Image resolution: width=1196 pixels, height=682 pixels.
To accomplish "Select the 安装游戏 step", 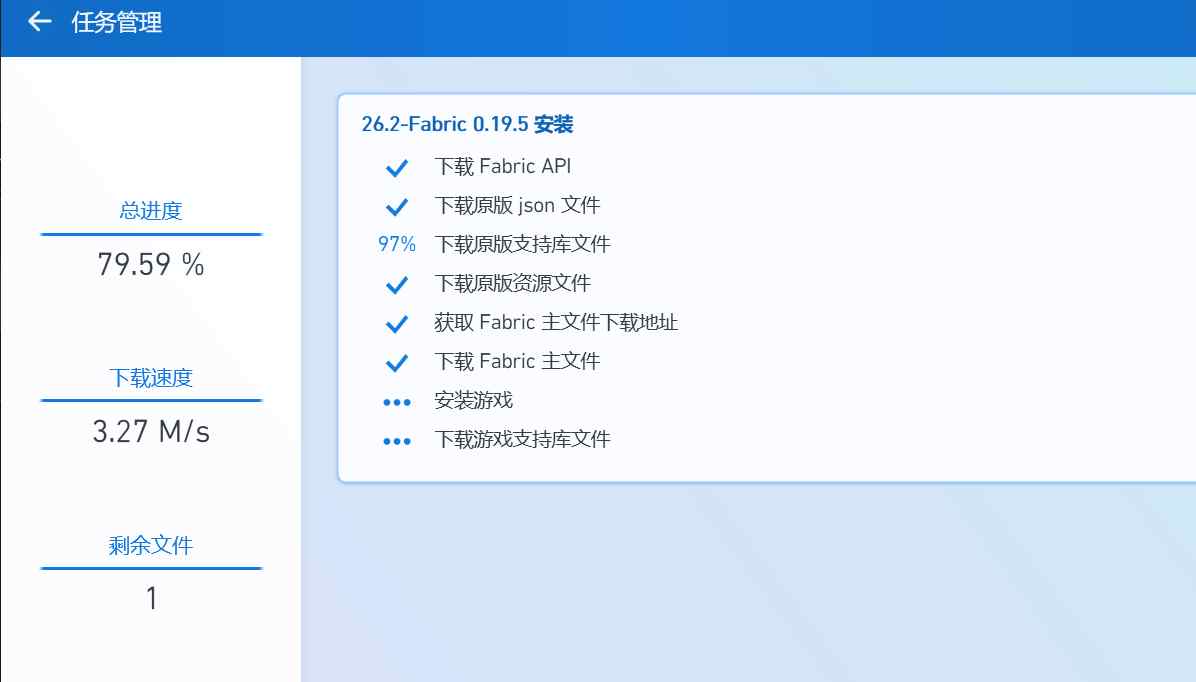I will (x=474, y=400).
